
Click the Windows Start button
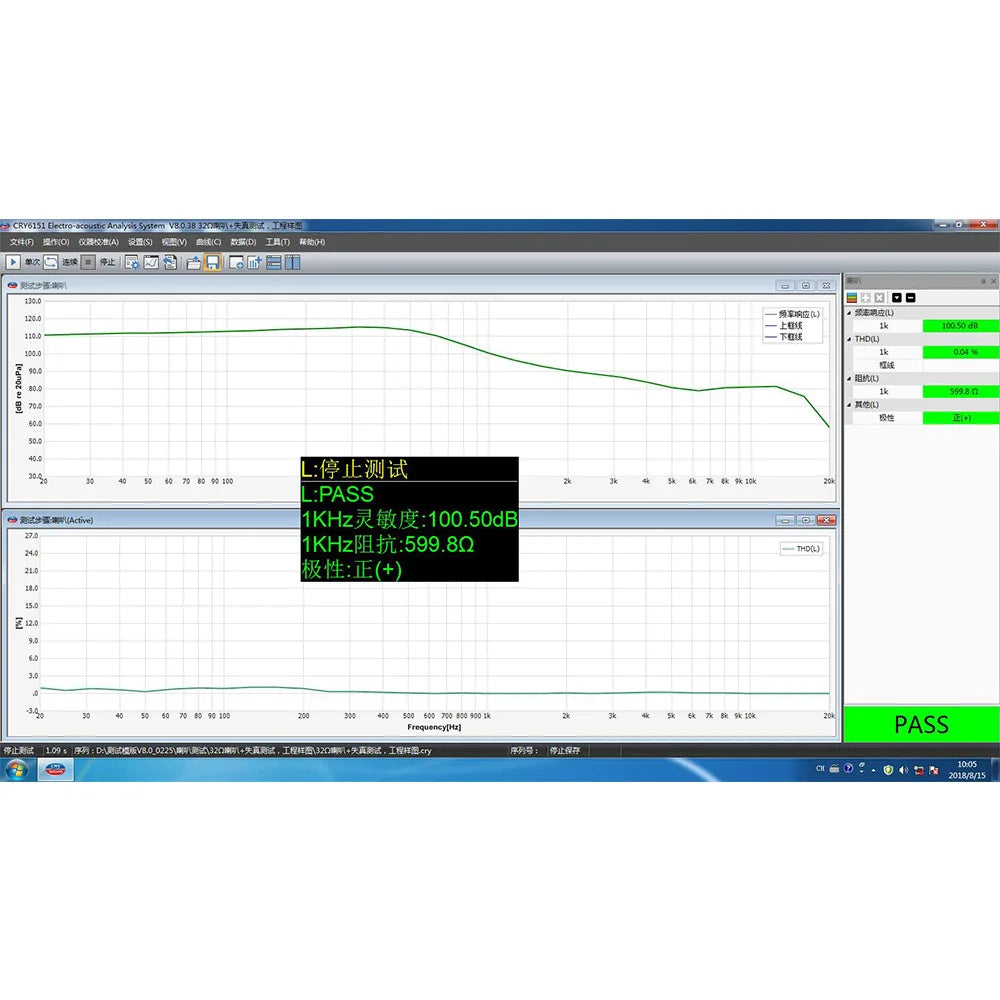pos(17,769)
